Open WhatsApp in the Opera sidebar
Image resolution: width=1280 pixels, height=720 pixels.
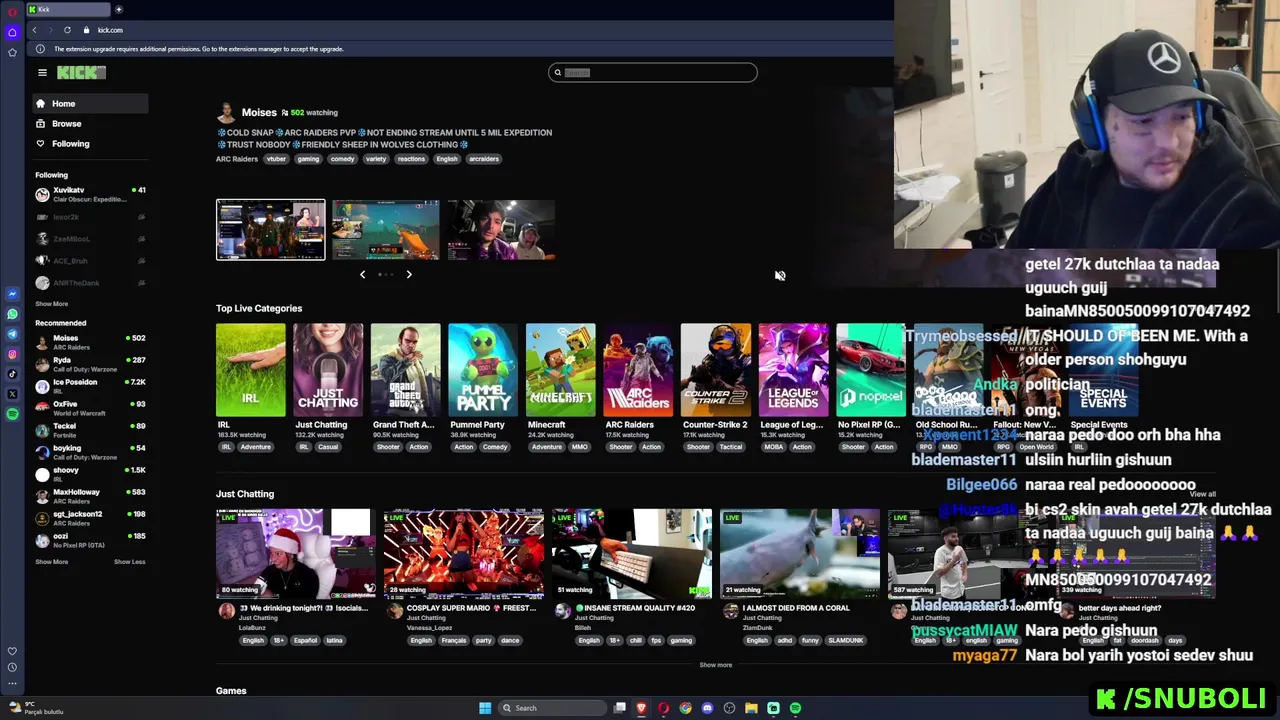pos(12,314)
